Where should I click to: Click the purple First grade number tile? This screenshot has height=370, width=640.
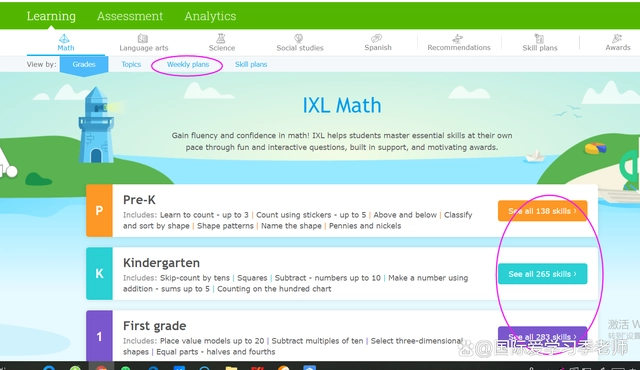pyautogui.click(x=99, y=335)
